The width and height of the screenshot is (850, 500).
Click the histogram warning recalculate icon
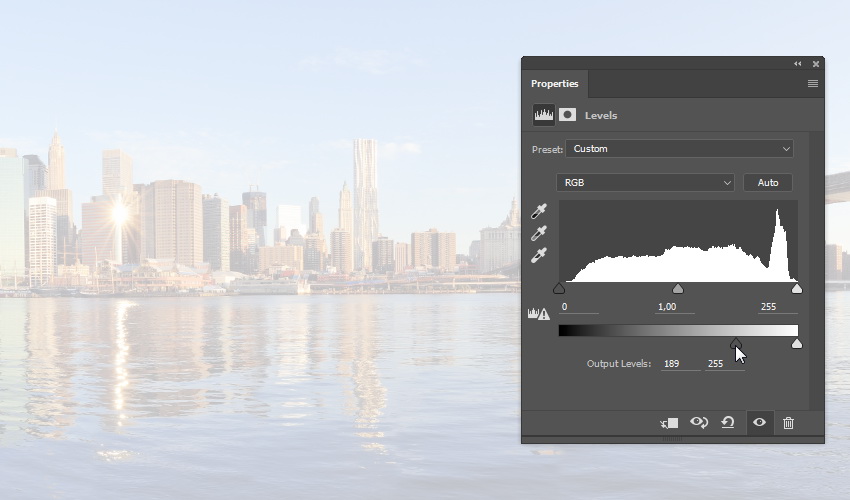[x=539, y=313]
